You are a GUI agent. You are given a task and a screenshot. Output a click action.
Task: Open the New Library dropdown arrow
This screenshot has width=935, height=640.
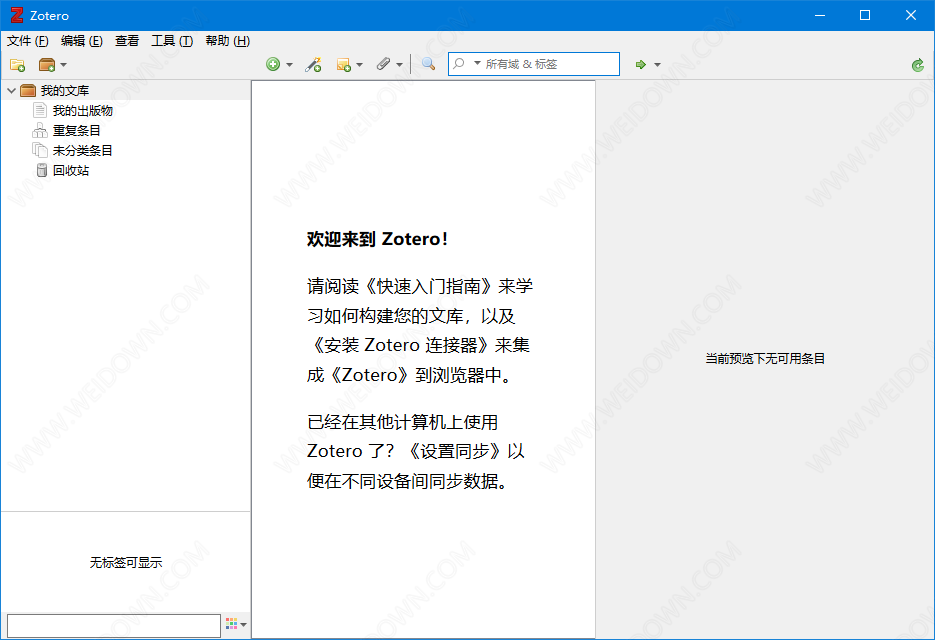pyautogui.click(x=64, y=64)
